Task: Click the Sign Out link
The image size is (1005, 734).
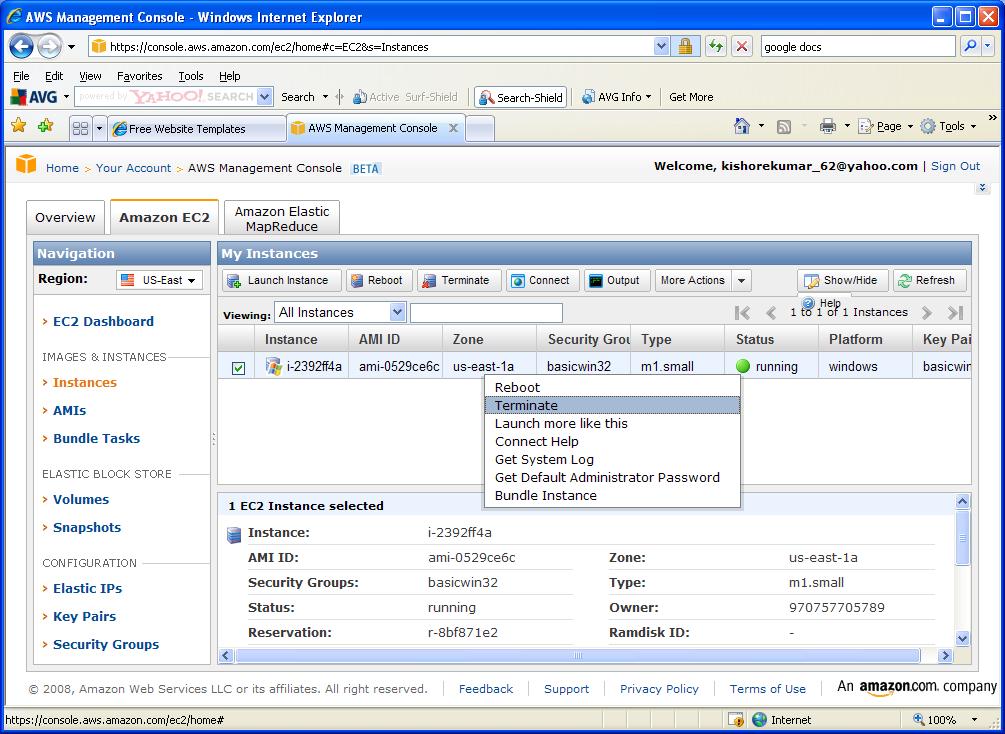Action: [955, 166]
